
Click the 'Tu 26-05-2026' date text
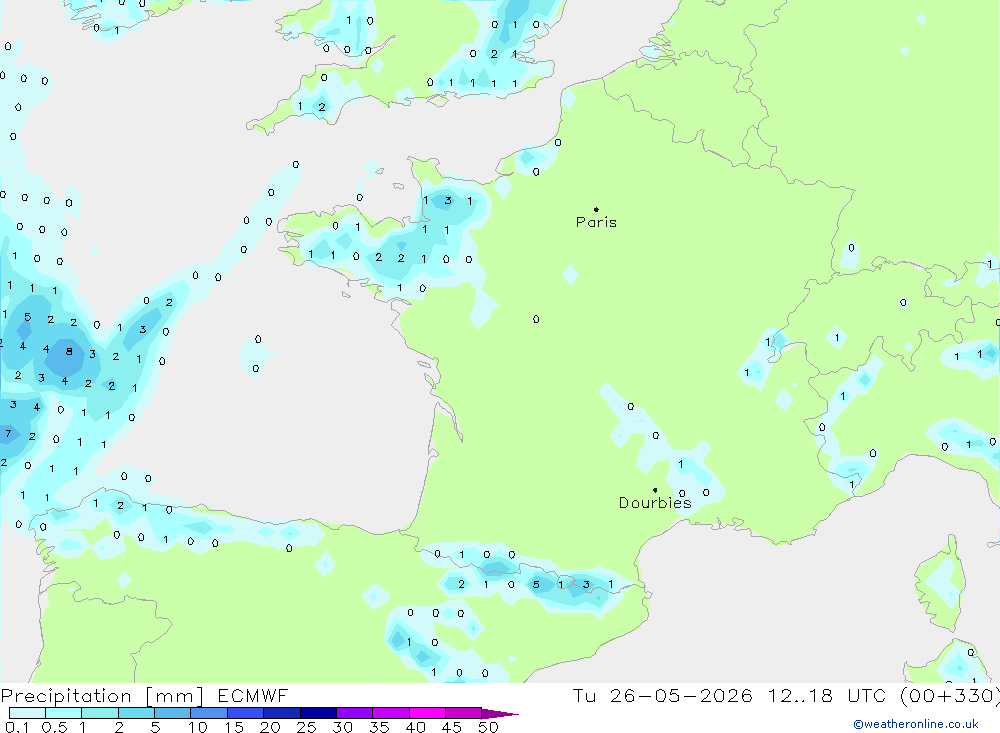pyautogui.click(x=663, y=695)
